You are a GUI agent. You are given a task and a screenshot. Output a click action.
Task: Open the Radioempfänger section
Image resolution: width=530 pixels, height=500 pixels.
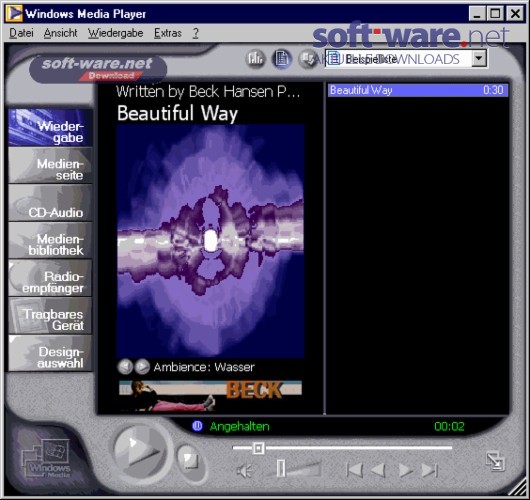point(50,278)
